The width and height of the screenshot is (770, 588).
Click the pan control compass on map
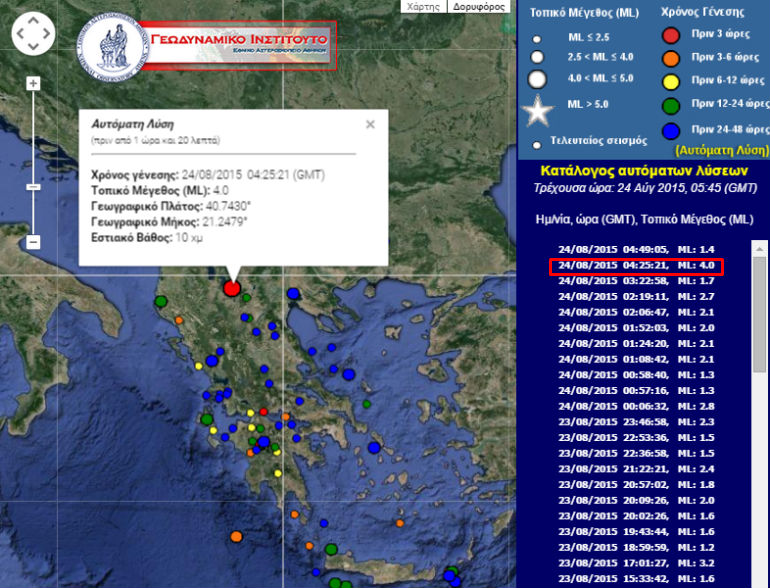pyautogui.click(x=33, y=35)
